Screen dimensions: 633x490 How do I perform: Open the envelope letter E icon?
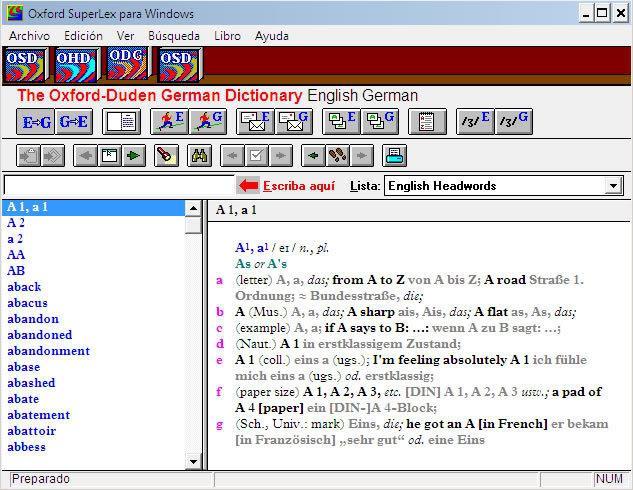coord(255,121)
